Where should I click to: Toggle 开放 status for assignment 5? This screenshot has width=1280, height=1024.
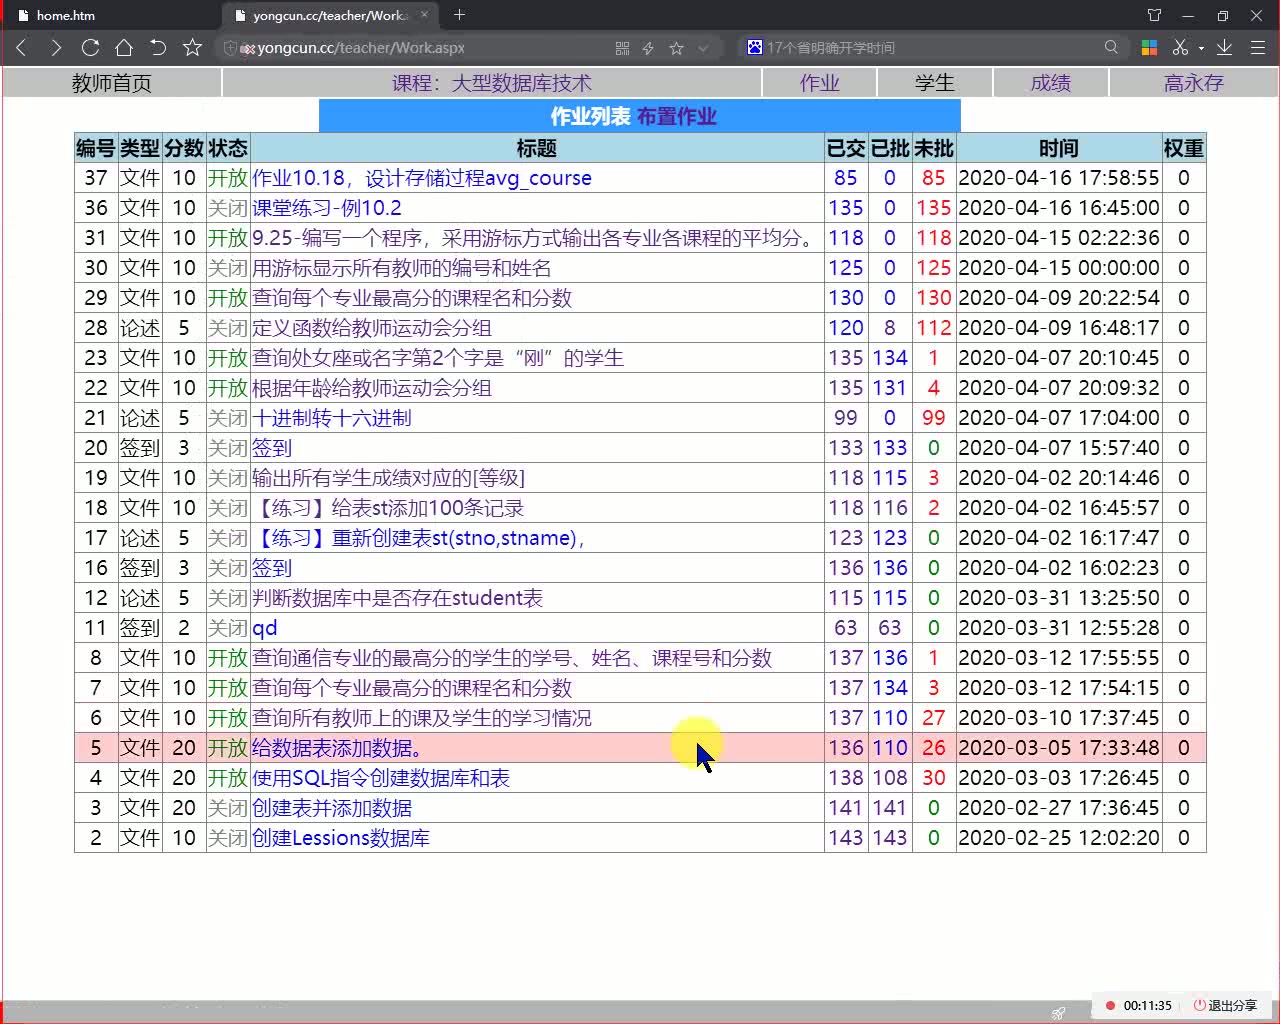(x=228, y=748)
